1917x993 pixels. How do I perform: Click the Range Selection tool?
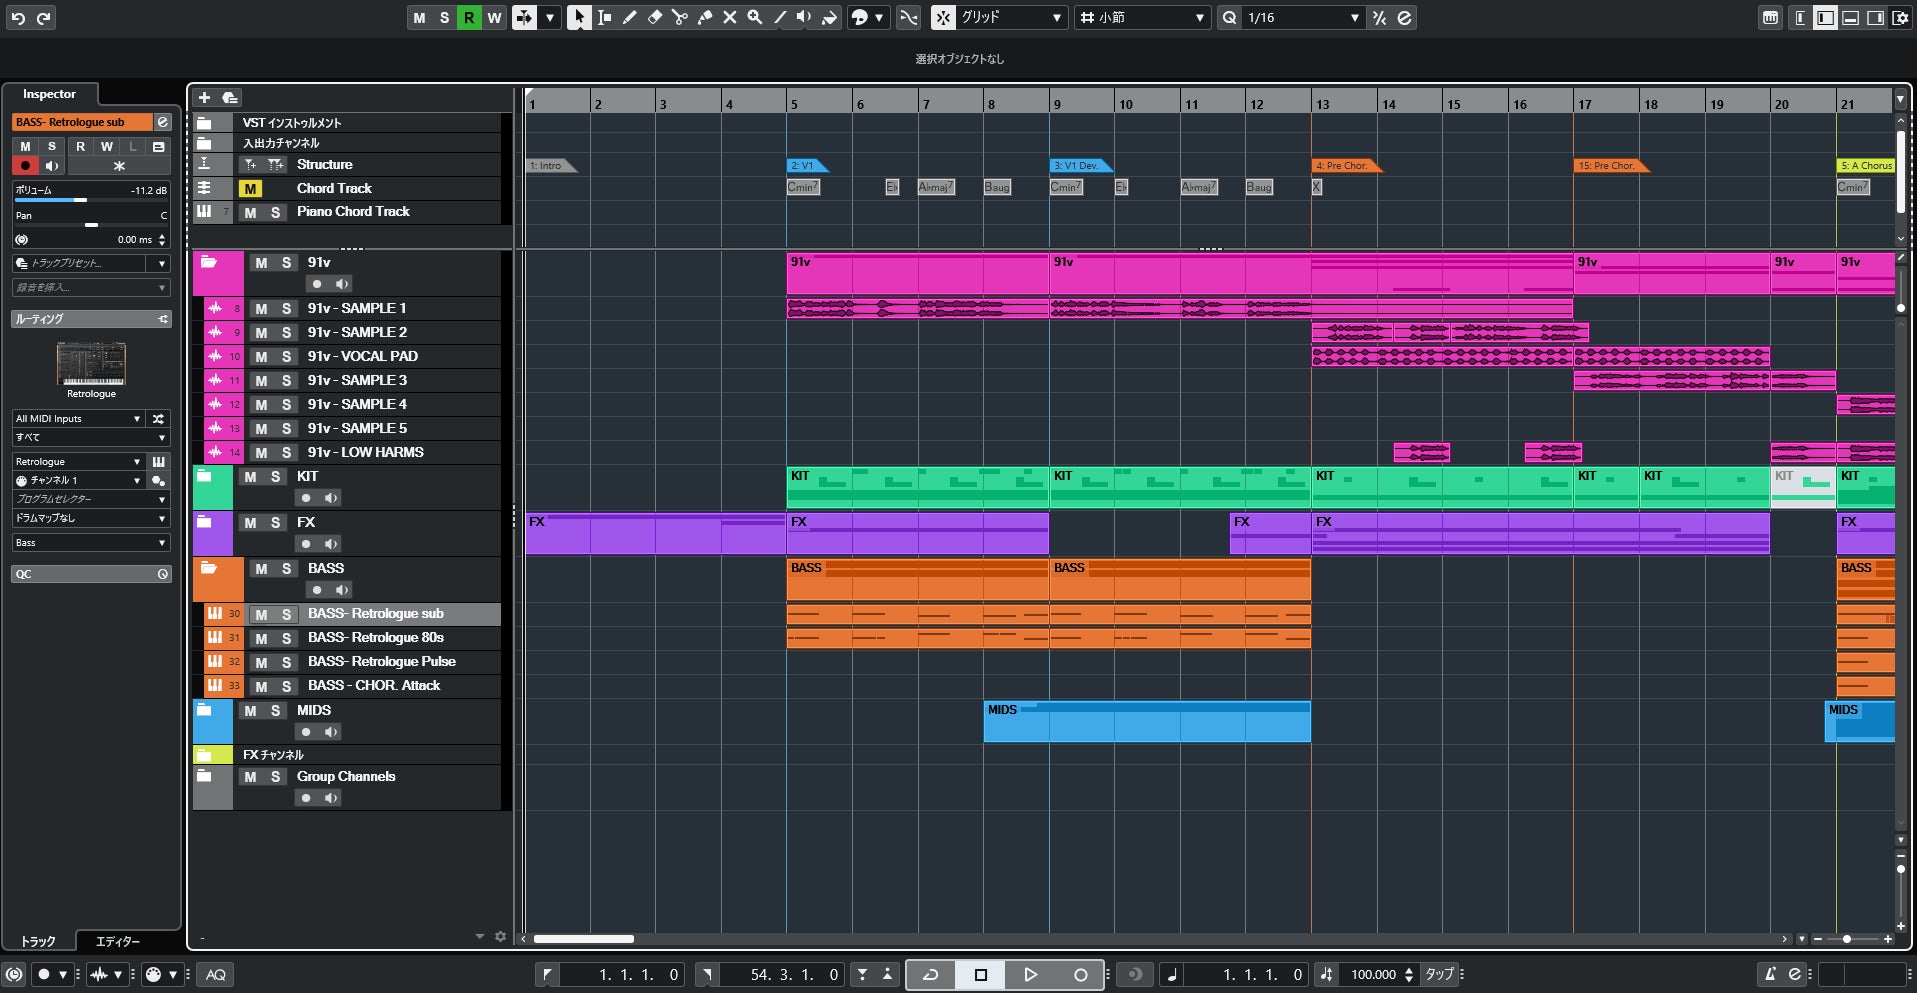604,18
